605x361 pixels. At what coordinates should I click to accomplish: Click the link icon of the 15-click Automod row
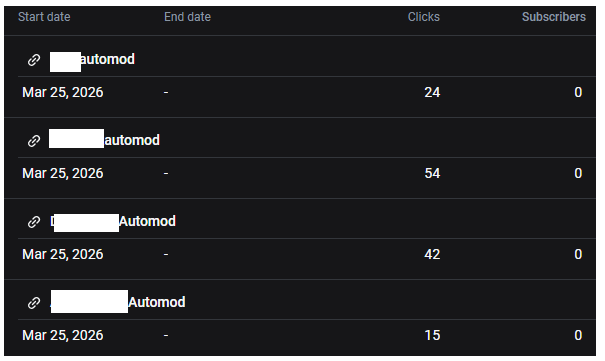[34, 303]
